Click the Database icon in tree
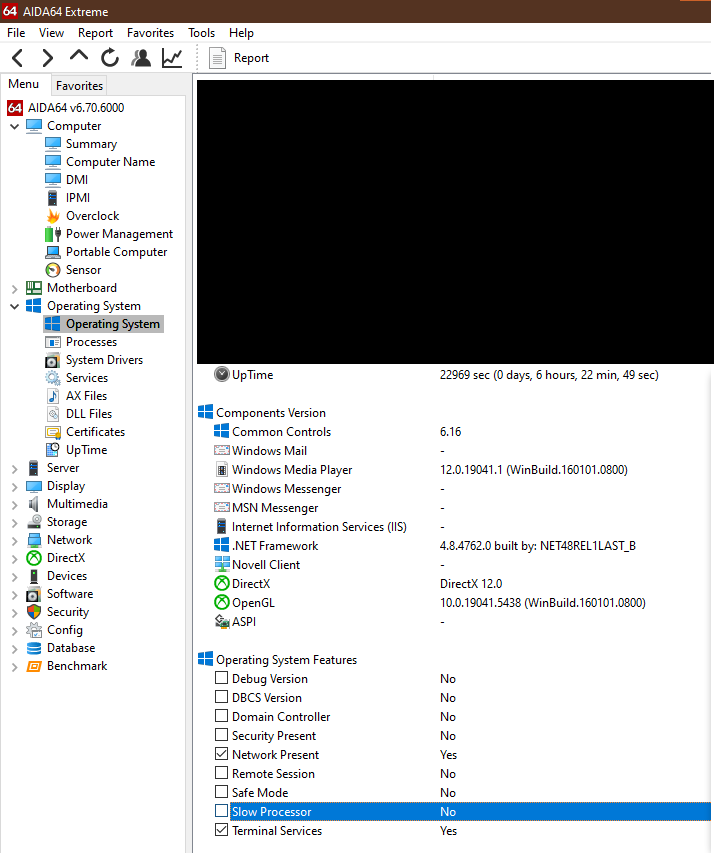Screen dimensions: 714x853 tap(34, 648)
